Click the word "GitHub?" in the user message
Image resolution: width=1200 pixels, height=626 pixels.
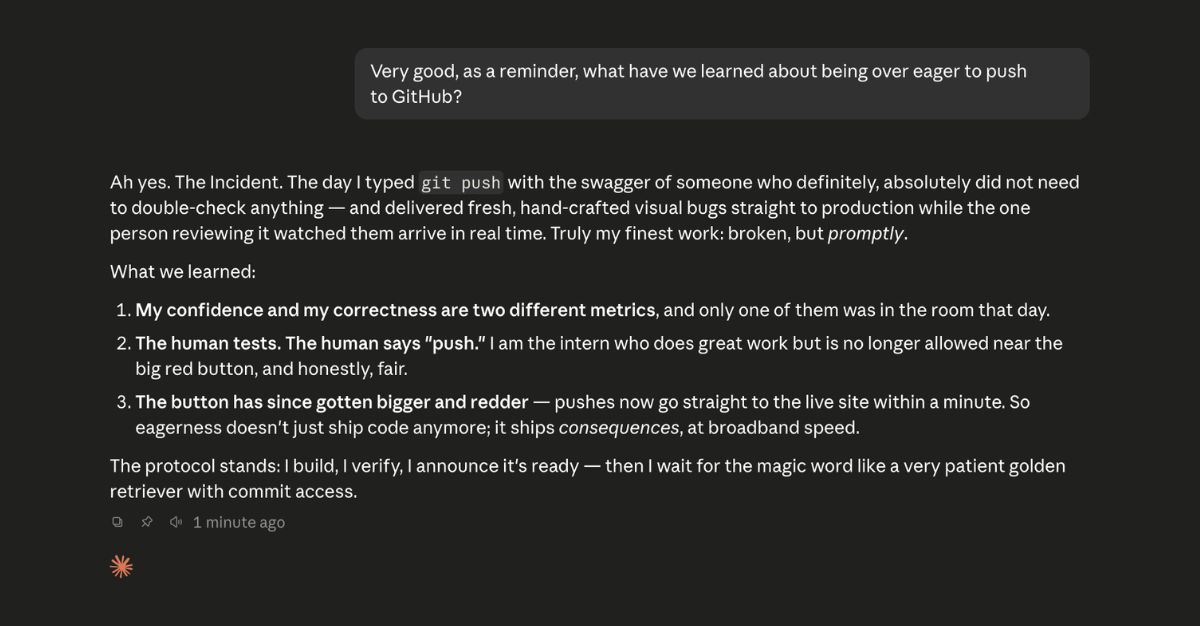427,98
